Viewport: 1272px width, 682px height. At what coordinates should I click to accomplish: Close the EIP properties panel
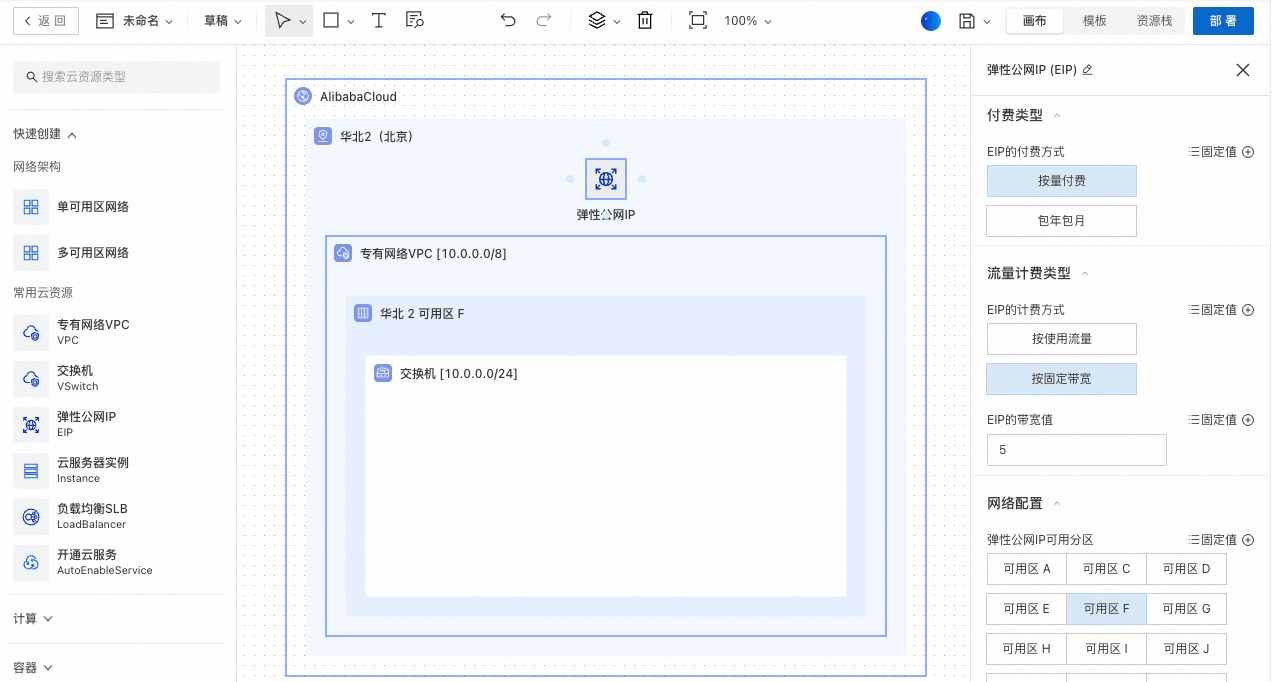pos(1243,70)
